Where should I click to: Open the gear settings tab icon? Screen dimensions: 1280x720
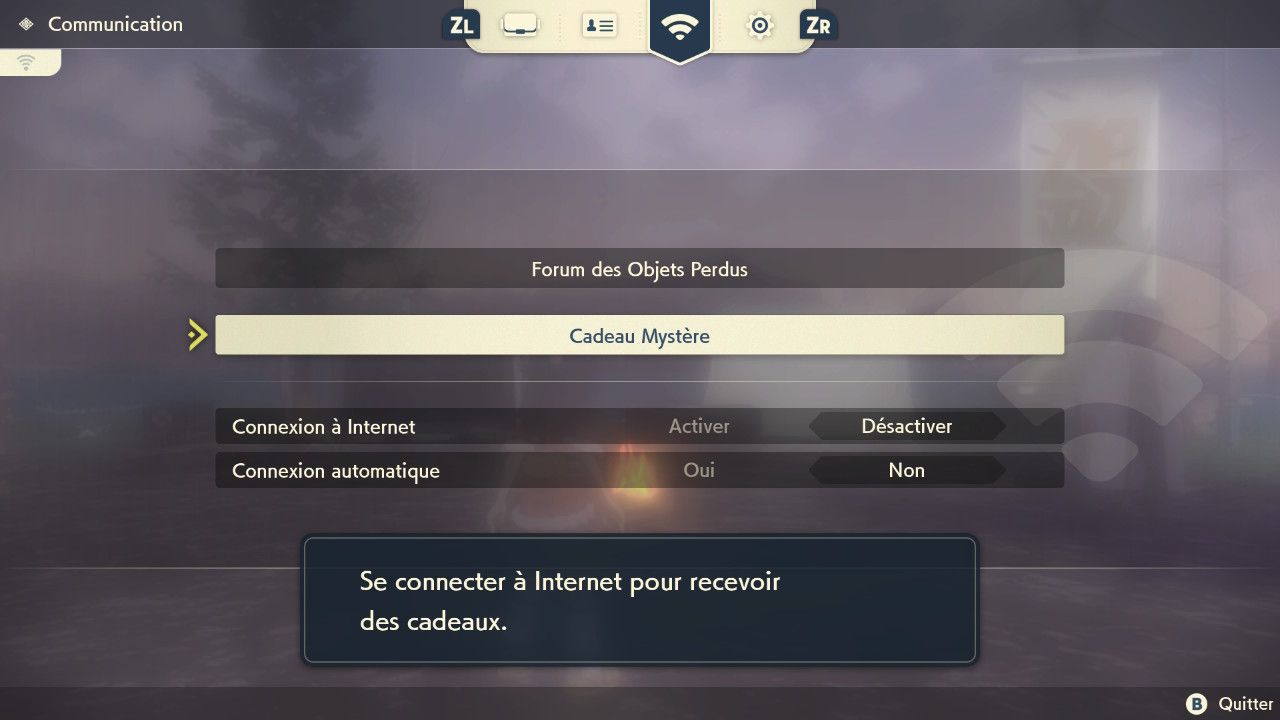pos(760,26)
